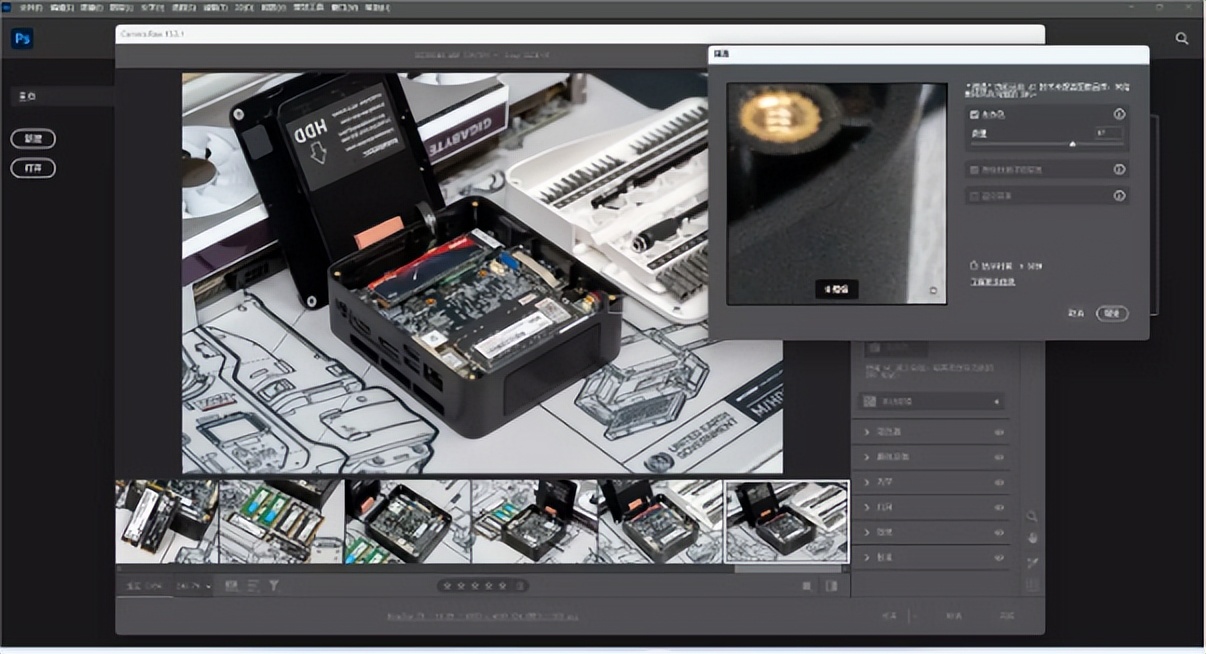The height and width of the screenshot is (654, 1206).
Task: Select the Zoom tool in Camera Raw
Action: click(1032, 516)
